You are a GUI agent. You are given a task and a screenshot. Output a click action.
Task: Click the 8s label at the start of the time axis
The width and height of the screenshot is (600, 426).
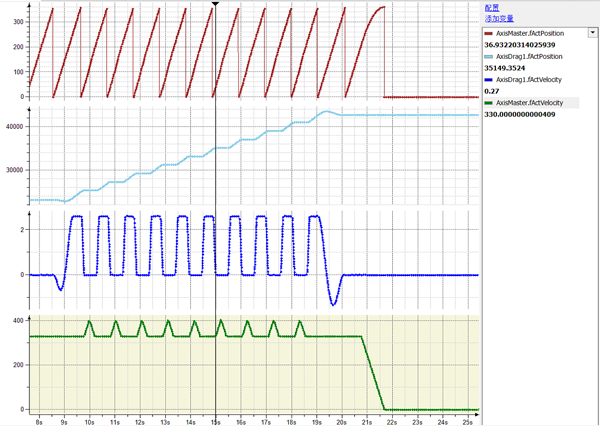coord(38,422)
